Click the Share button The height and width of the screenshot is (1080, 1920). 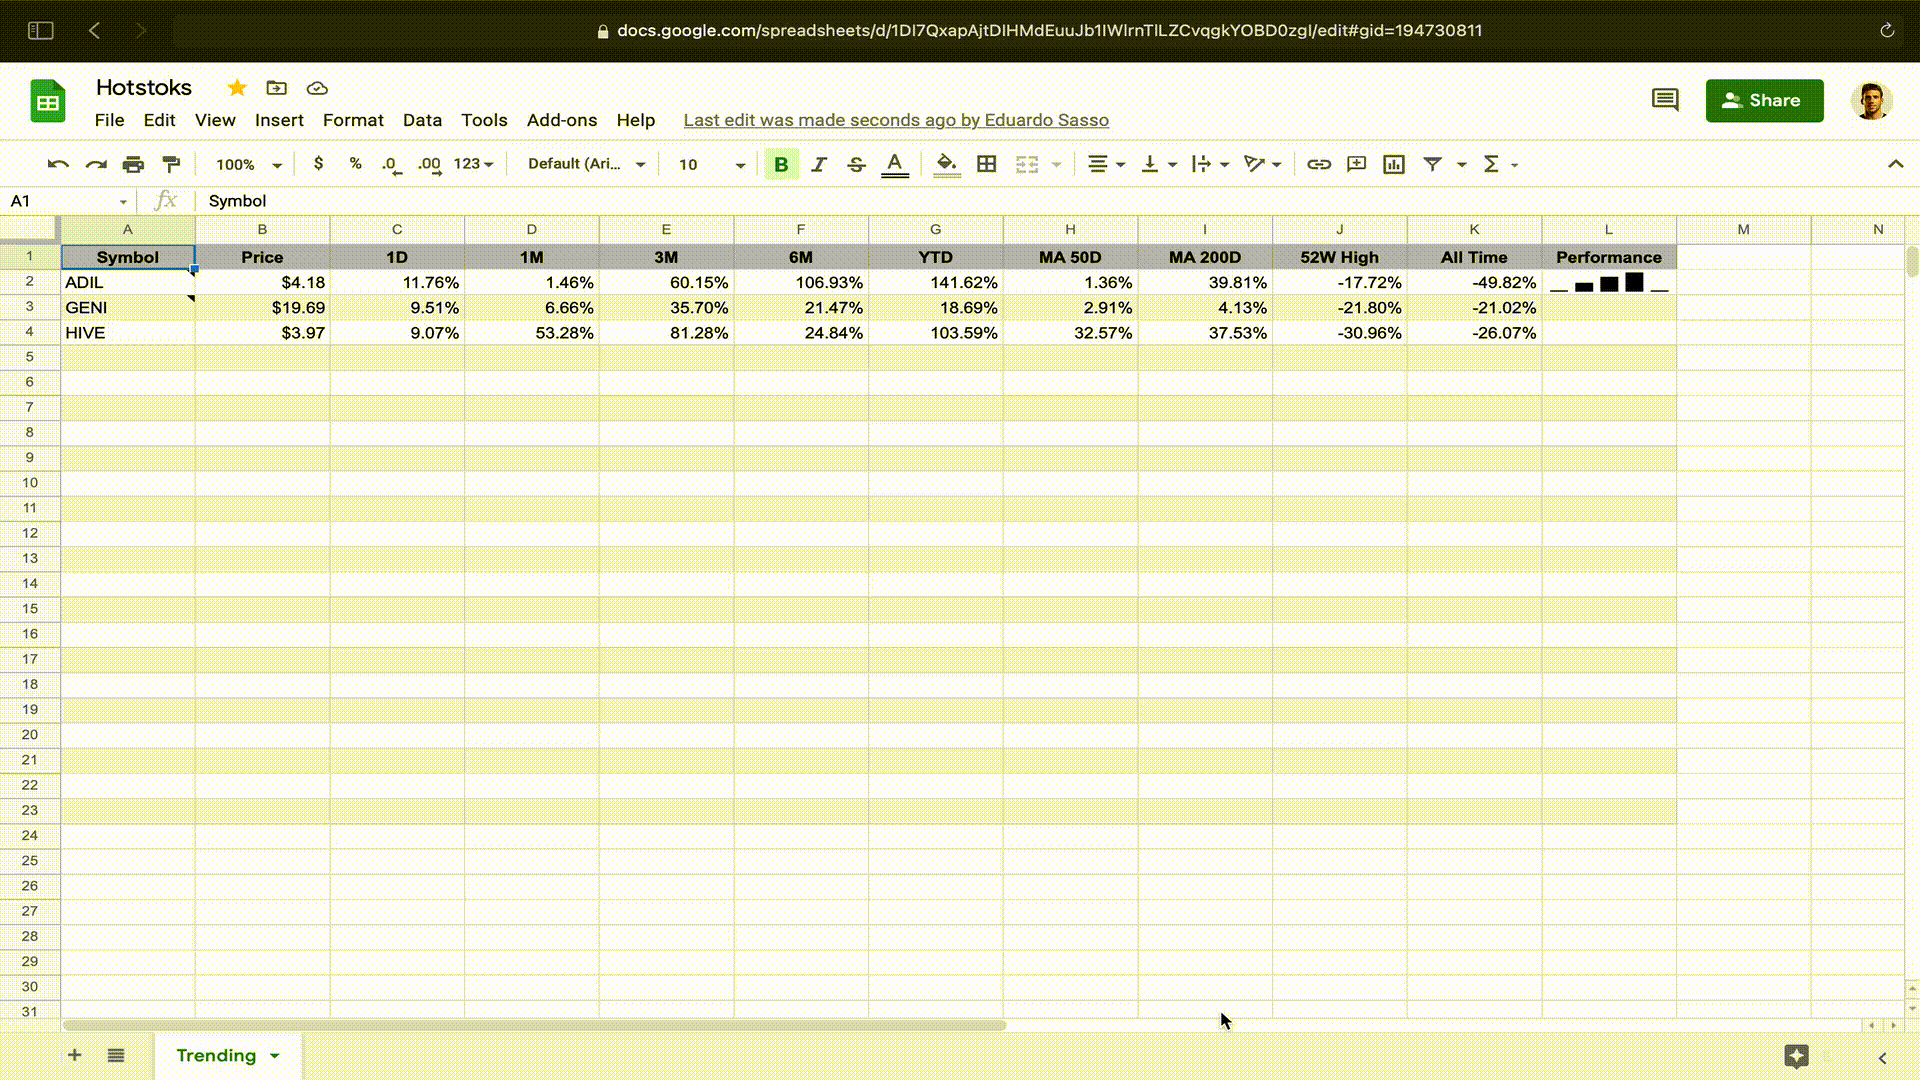(x=1764, y=101)
